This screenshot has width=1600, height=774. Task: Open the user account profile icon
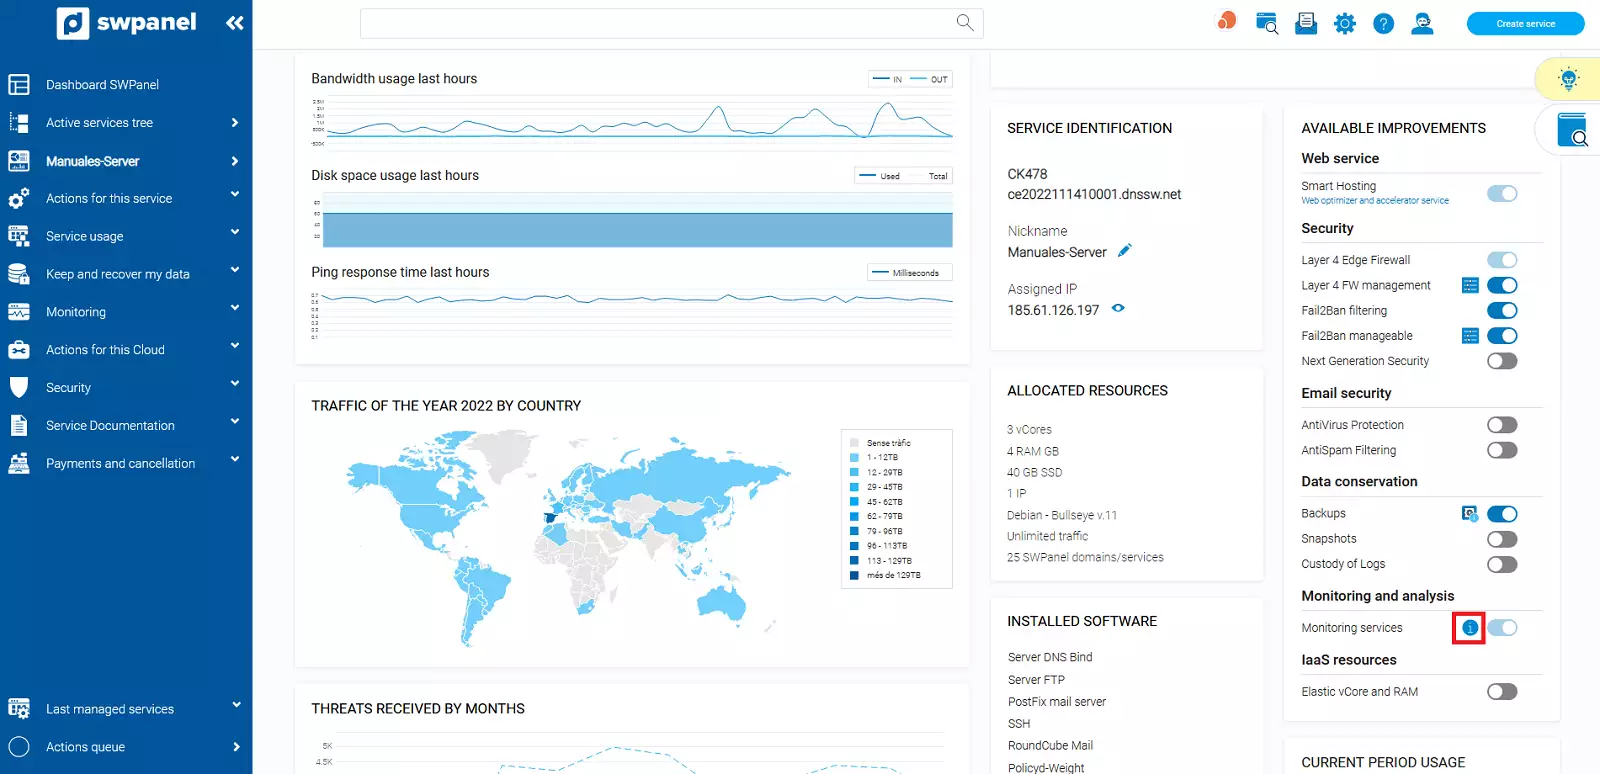(1422, 24)
